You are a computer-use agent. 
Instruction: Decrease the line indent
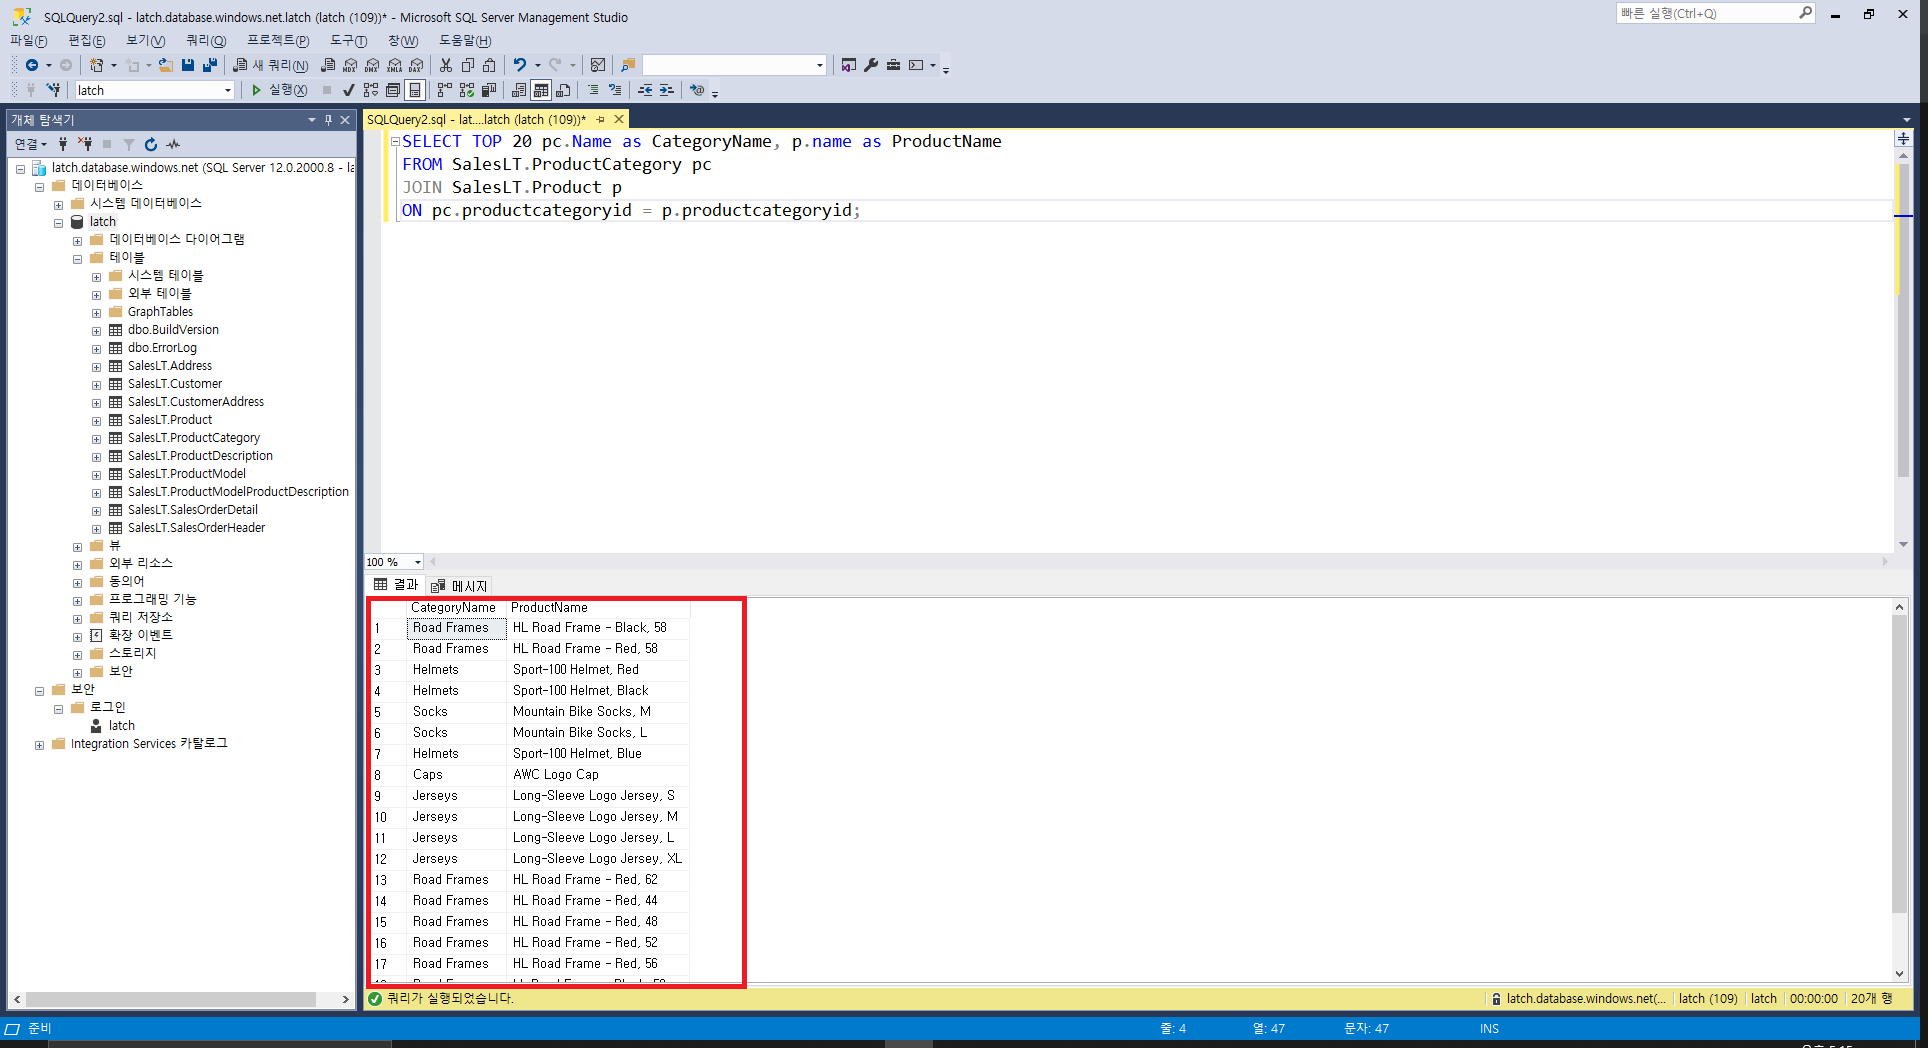[x=645, y=90]
